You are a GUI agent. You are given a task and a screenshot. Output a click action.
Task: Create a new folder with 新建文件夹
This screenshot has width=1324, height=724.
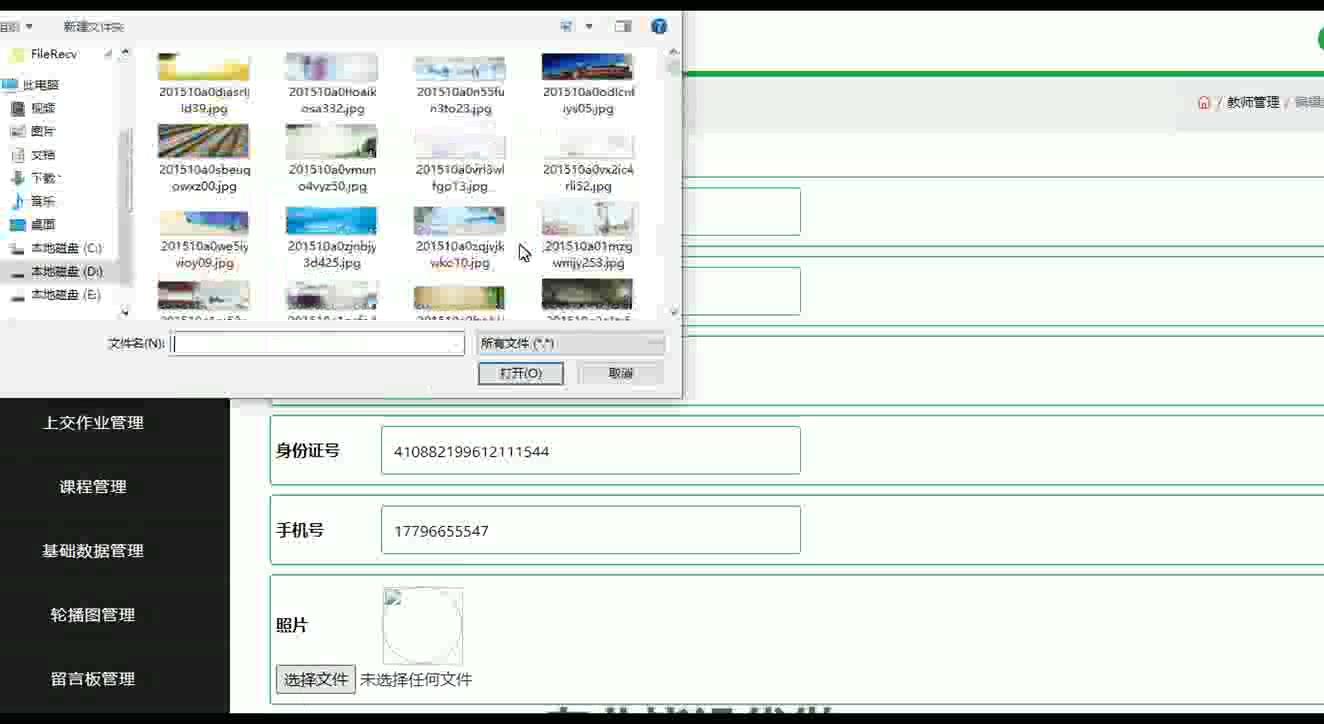click(93, 27)
